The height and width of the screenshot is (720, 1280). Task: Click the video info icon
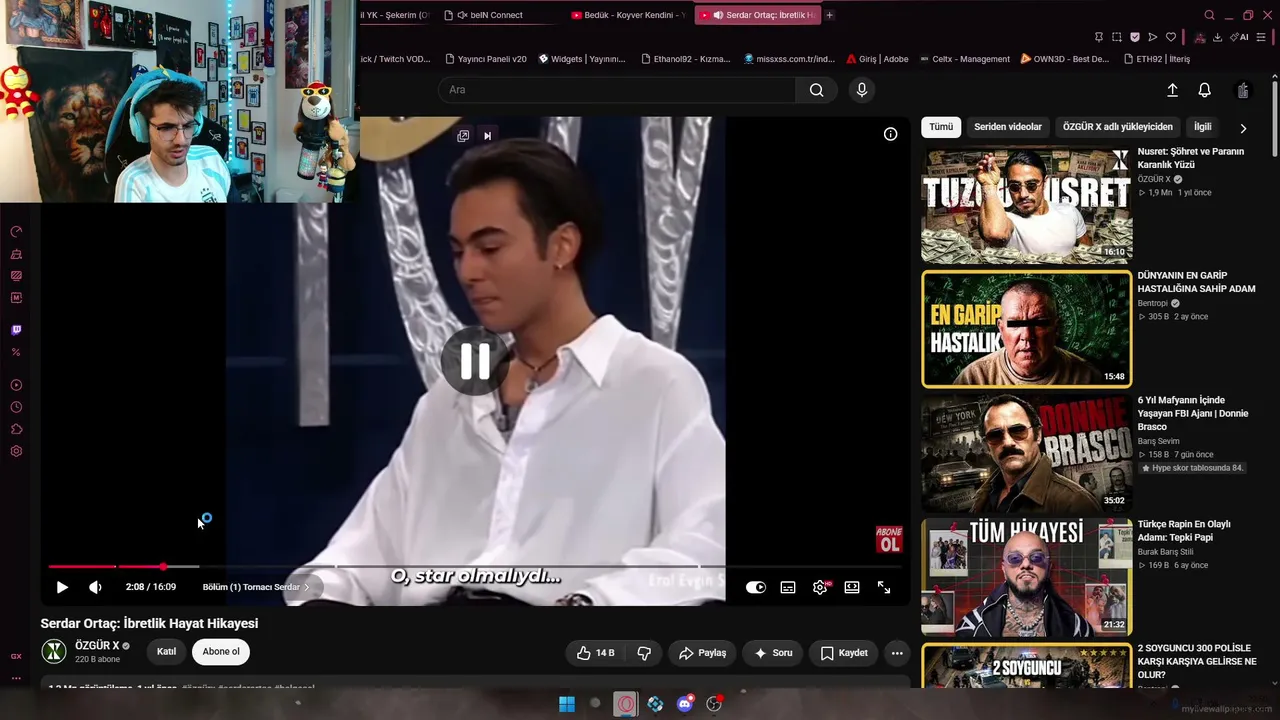(890, 134)
